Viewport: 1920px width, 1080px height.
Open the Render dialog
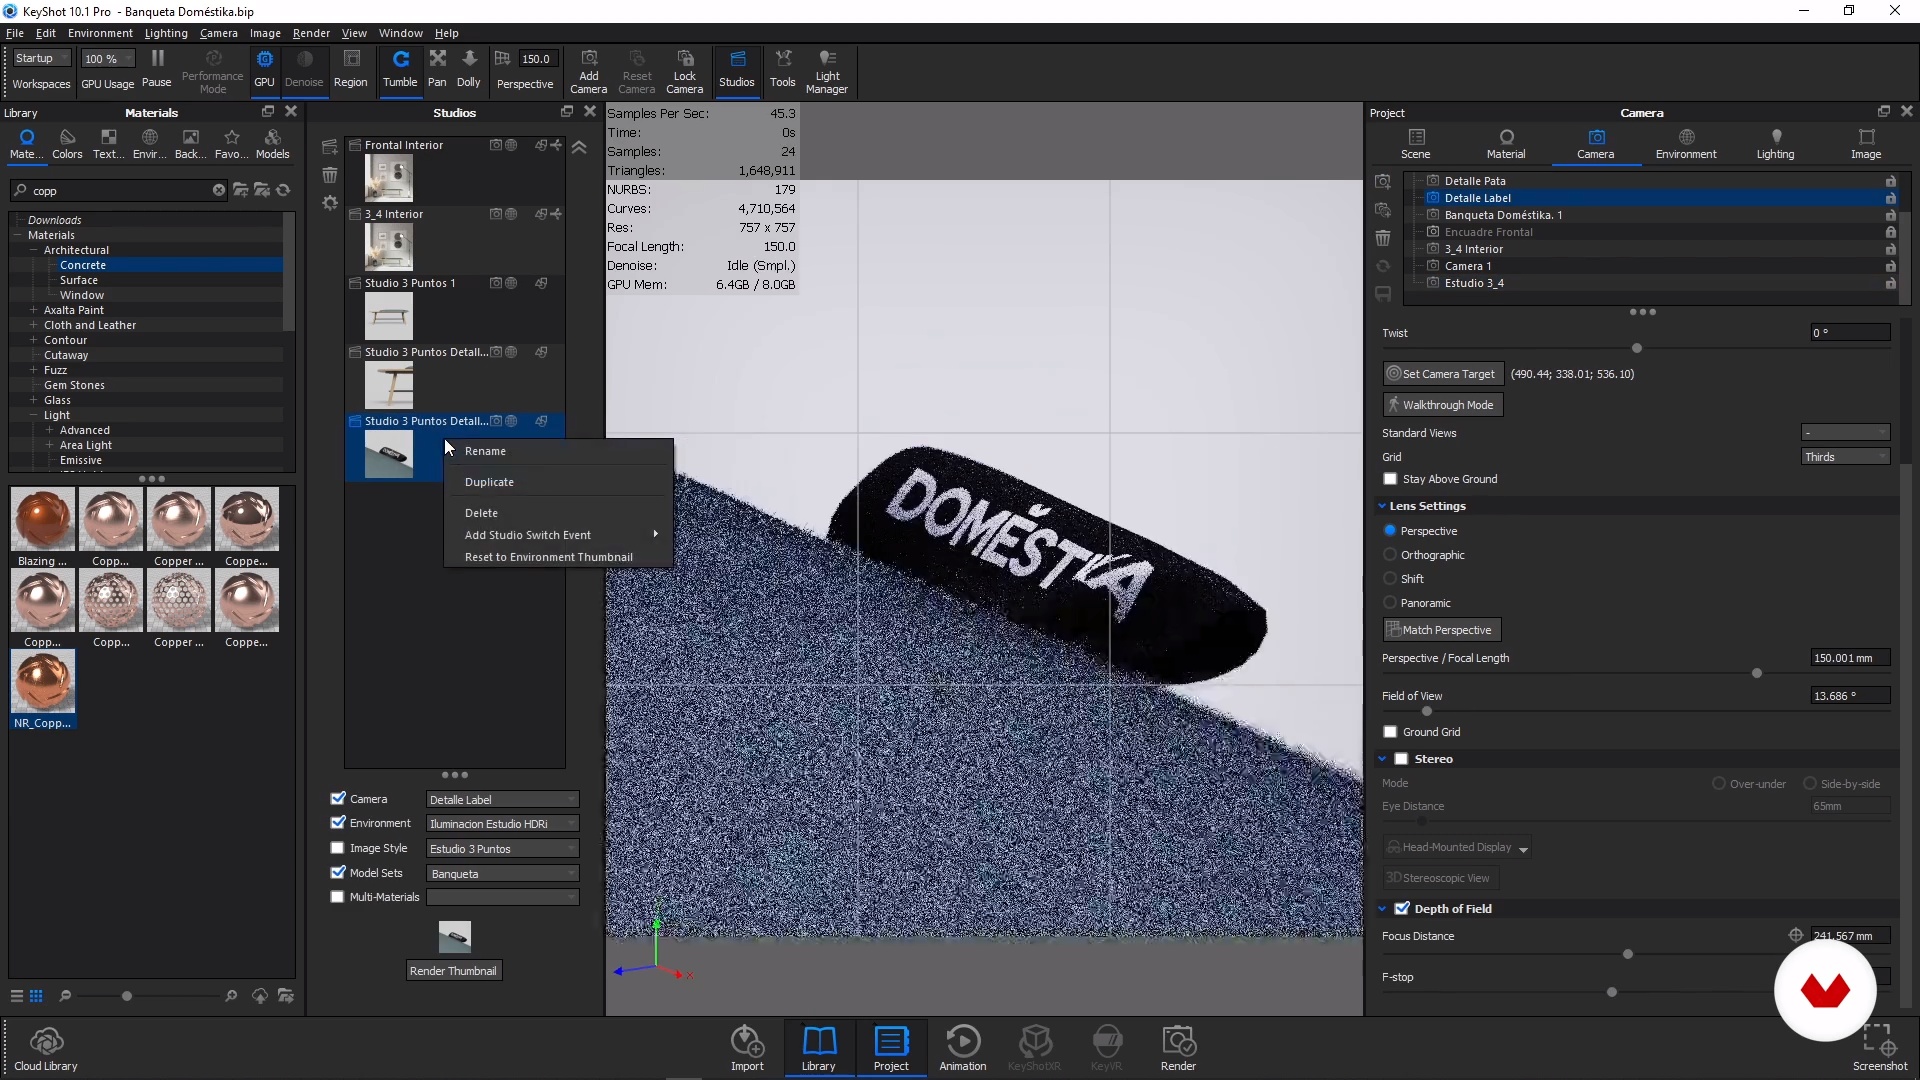(1178, 1048)
